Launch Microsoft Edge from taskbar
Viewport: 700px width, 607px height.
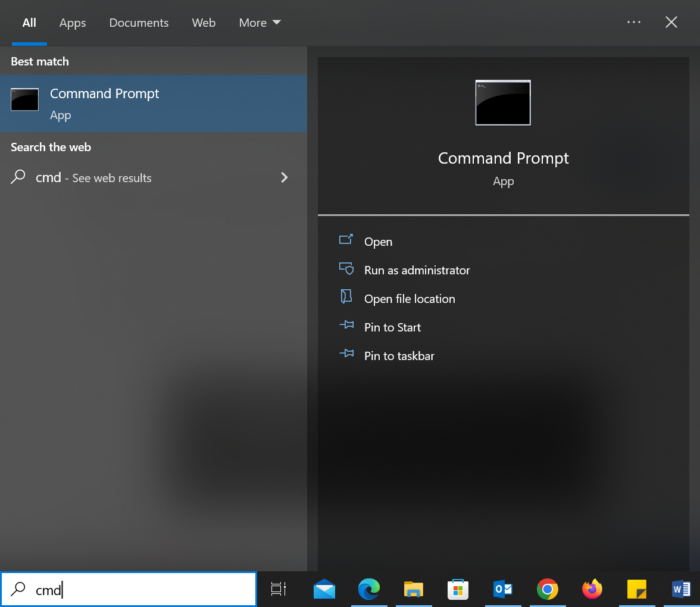[369, 589]
